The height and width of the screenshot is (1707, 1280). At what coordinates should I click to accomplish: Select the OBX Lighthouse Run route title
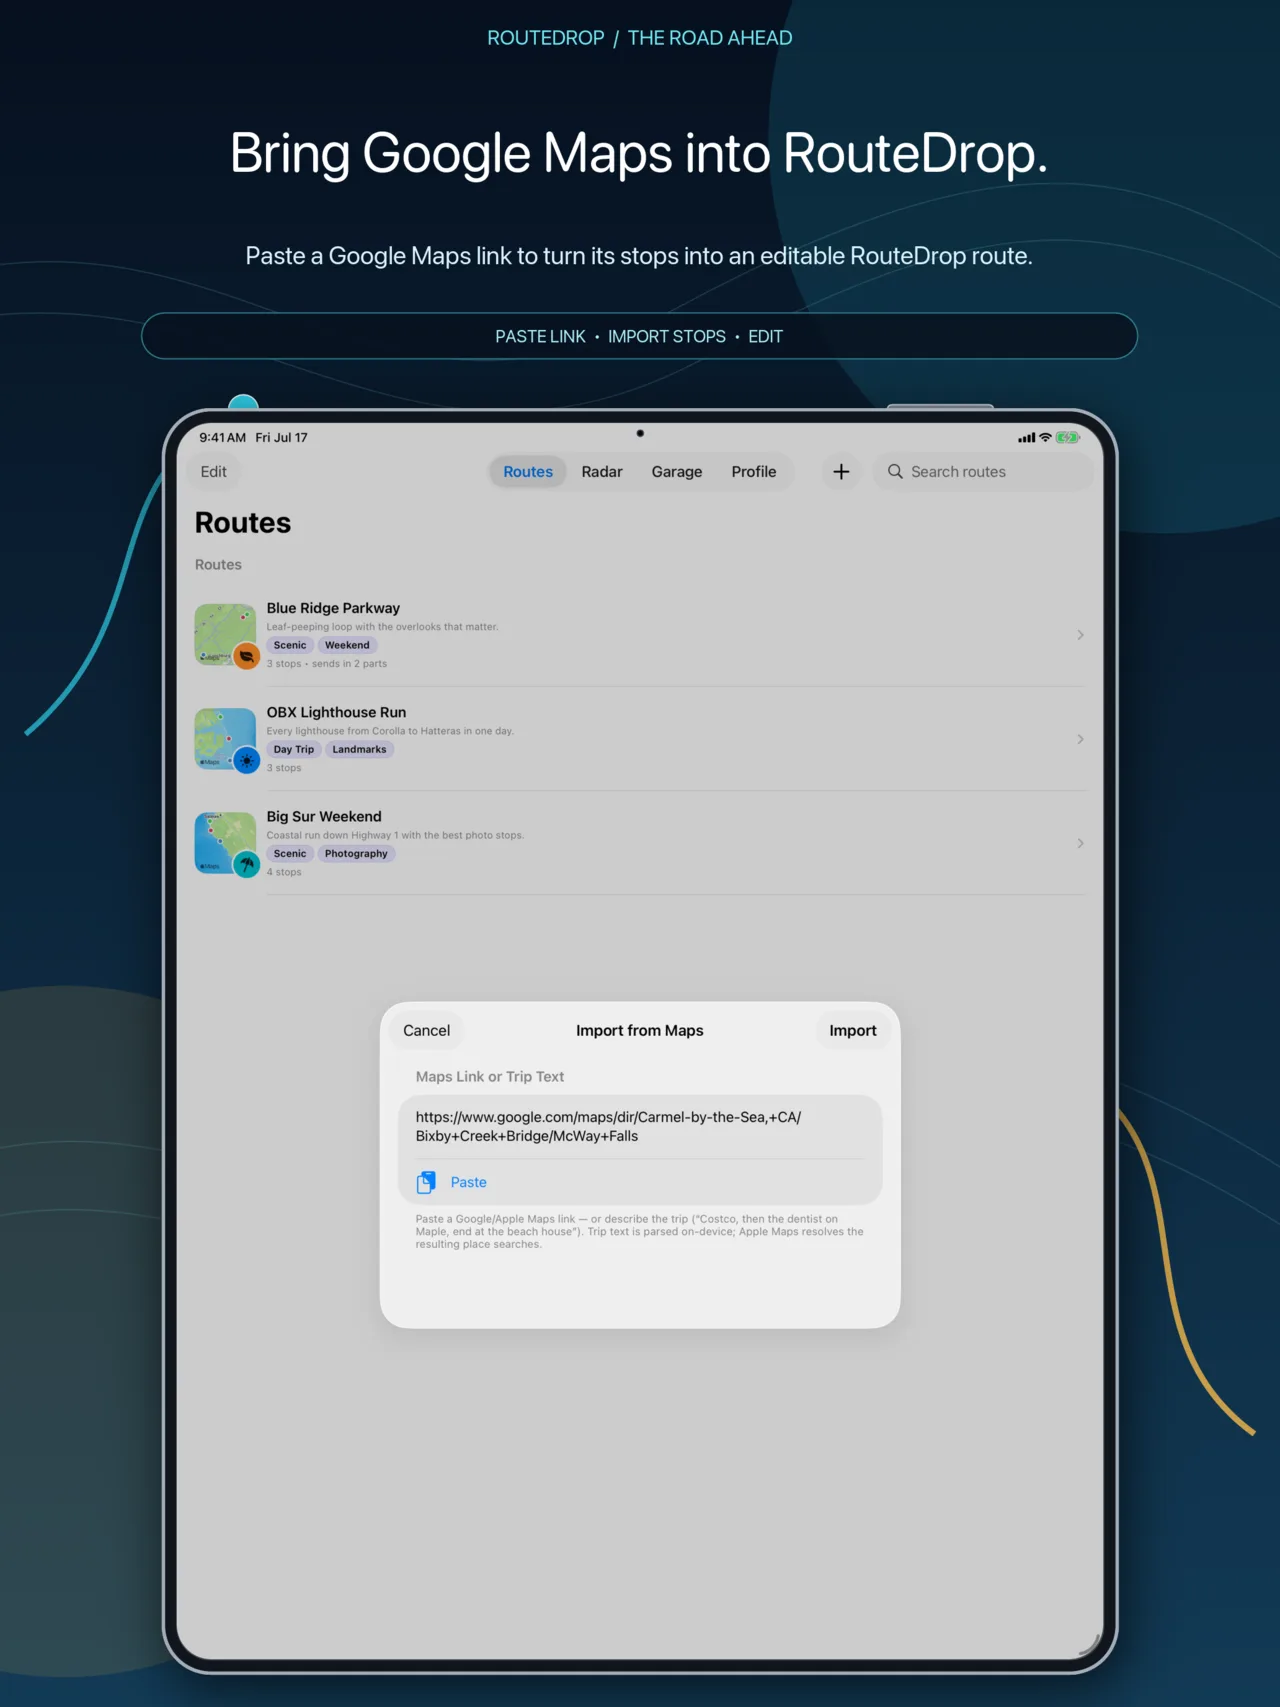pyautogui.click(x=336, y=712)
